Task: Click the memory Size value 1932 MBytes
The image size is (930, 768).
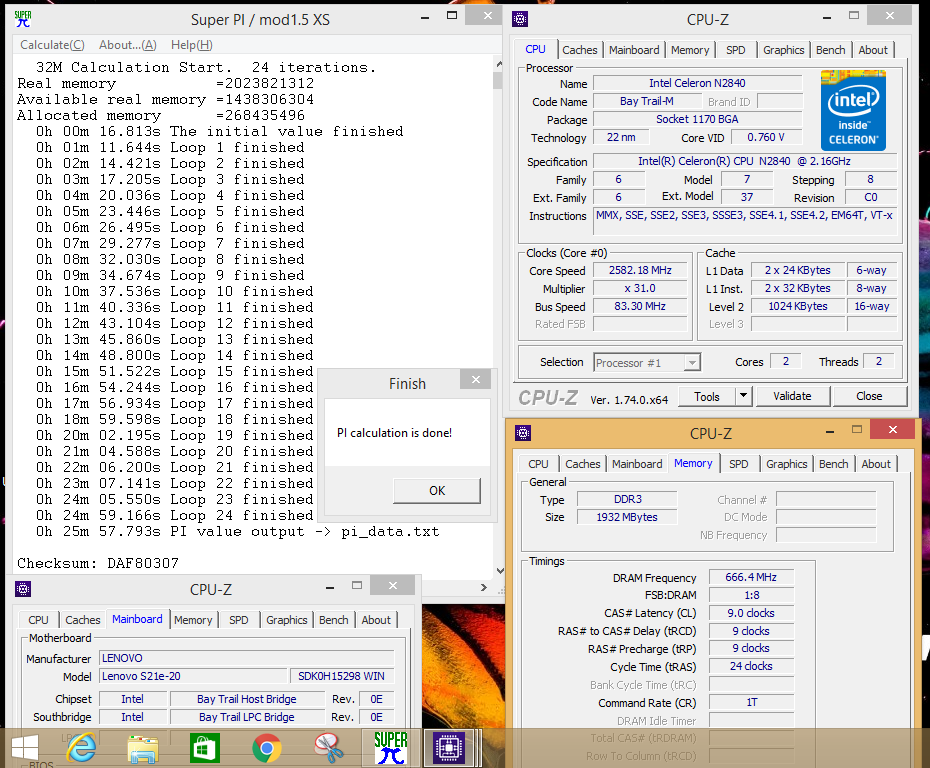Action: (x=627, y=517)
